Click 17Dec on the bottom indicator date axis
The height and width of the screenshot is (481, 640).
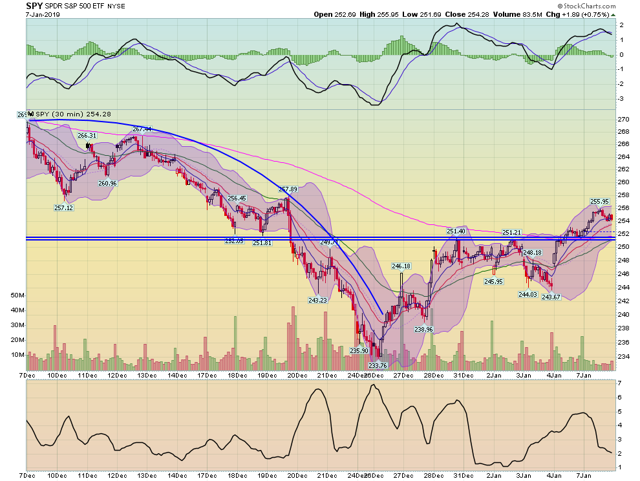point(207,475)
